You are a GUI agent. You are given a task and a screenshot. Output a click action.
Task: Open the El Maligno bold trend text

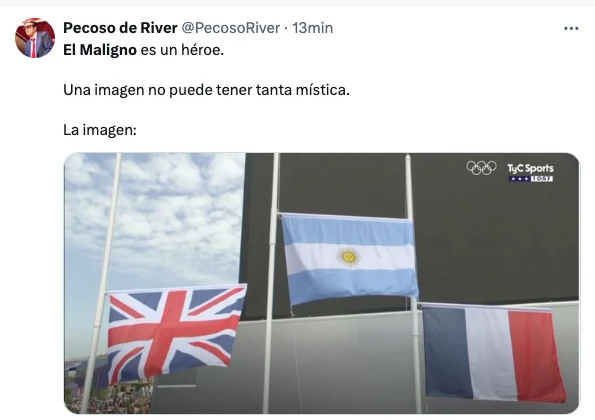click(100, 50)
